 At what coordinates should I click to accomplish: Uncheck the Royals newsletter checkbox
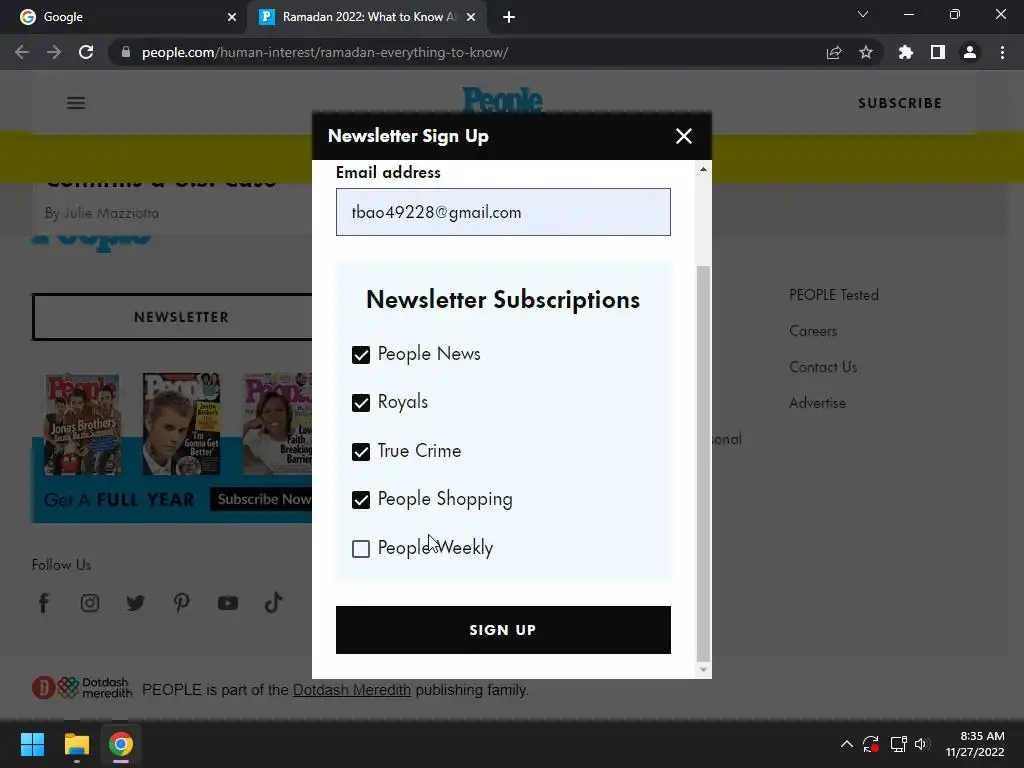(360, 403)
